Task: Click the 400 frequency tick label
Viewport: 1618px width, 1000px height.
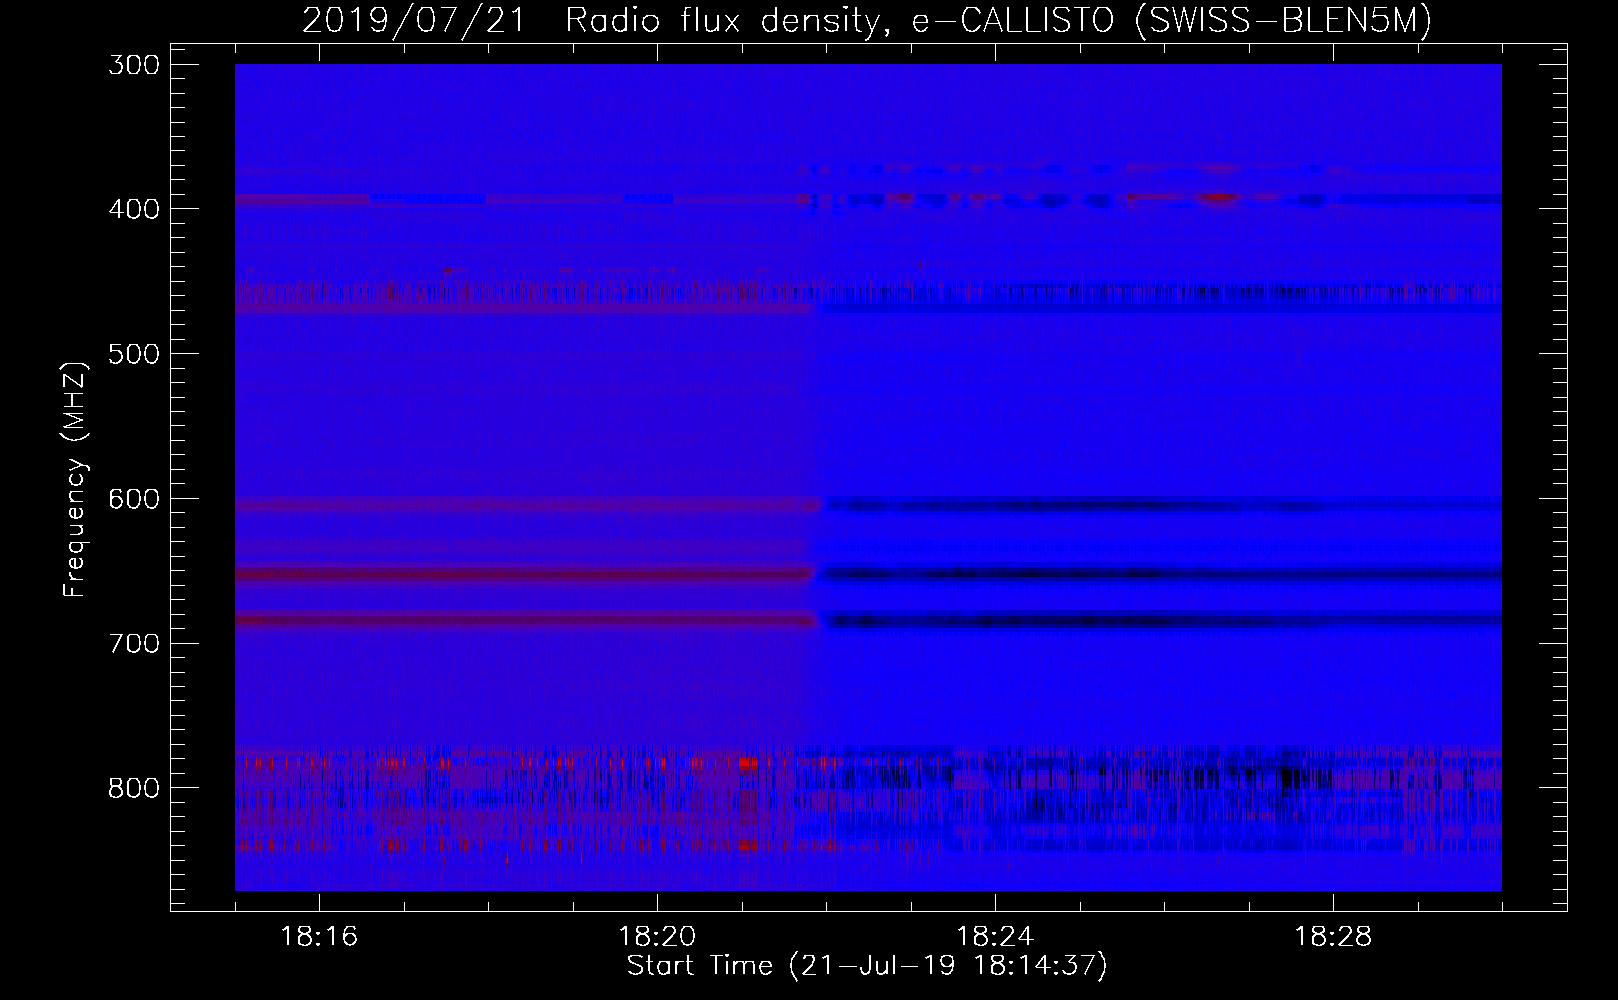Action: click(133, 209)
